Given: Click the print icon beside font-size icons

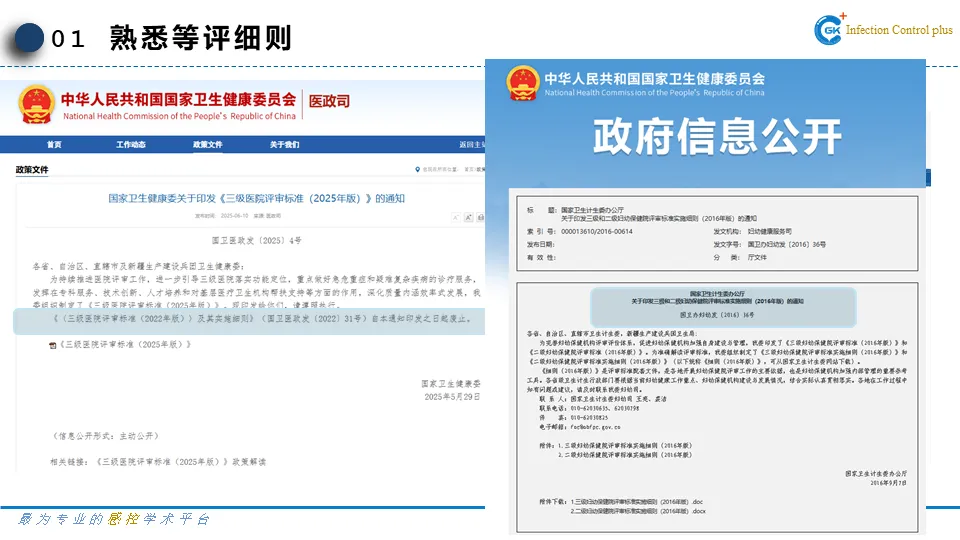Looking at the screenshot, I should [x=481, y=217].
